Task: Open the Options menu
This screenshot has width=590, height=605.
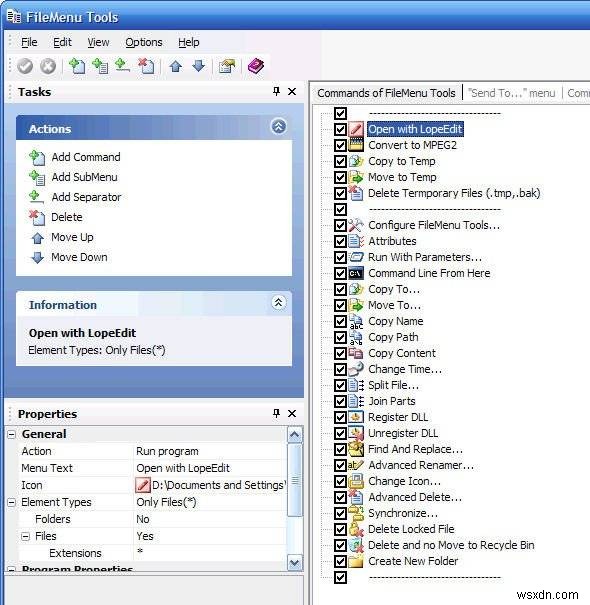Action: [144, 42]
